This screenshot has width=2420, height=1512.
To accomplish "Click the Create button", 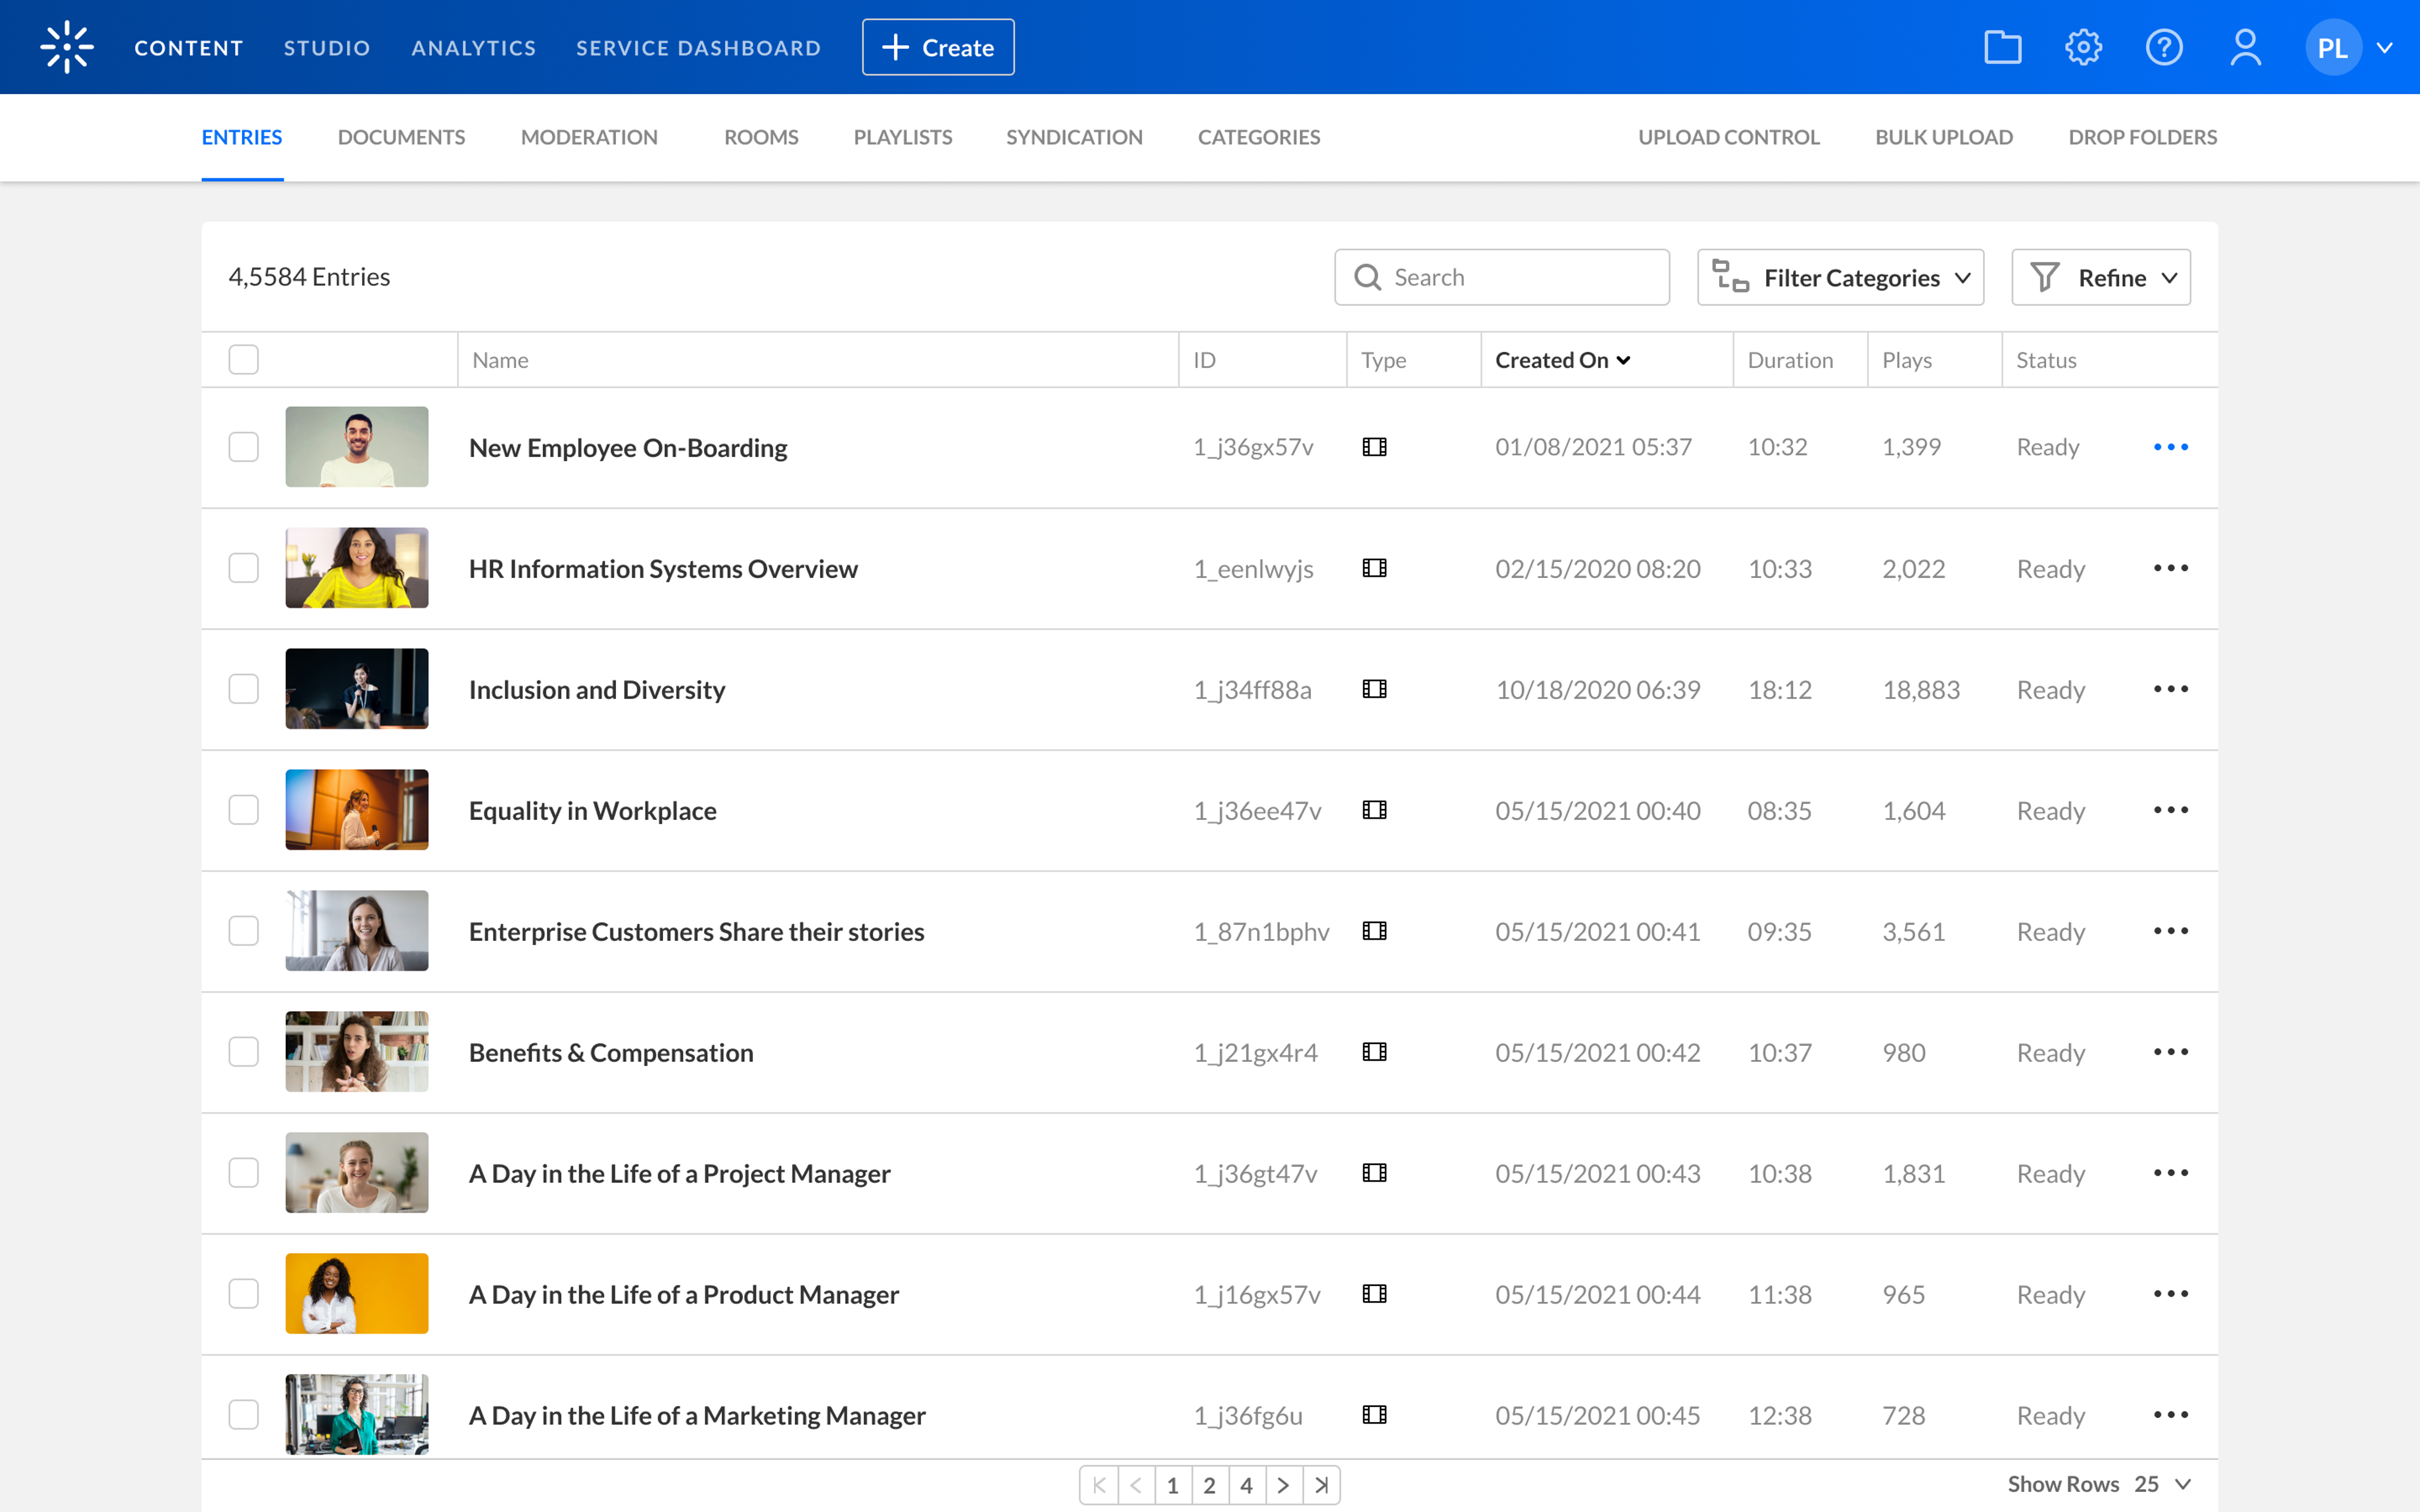I will 937,47.
